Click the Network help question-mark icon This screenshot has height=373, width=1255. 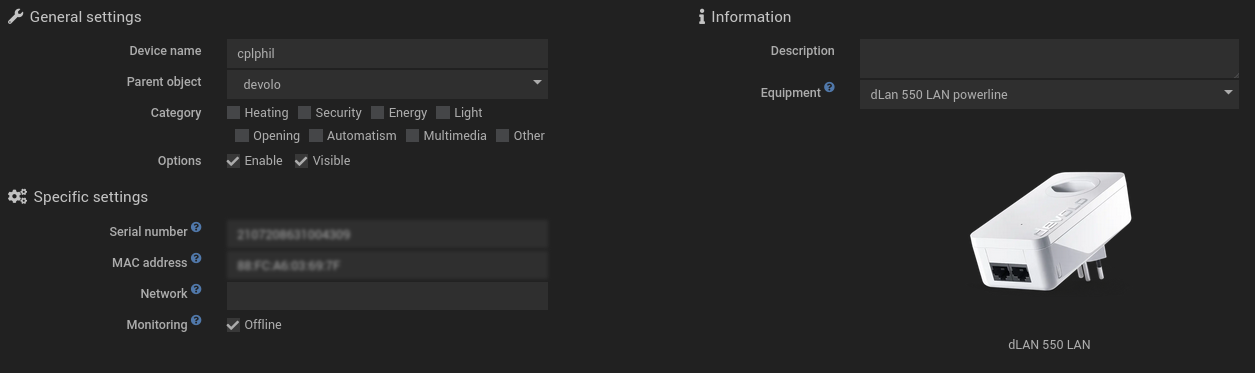196,290
